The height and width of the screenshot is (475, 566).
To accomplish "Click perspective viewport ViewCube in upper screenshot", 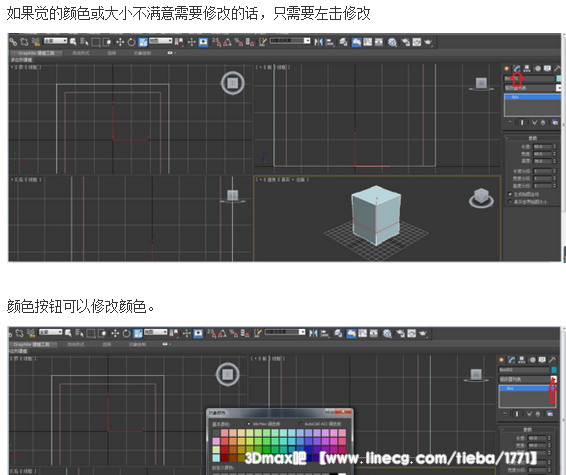I will (x=481, y=197).
